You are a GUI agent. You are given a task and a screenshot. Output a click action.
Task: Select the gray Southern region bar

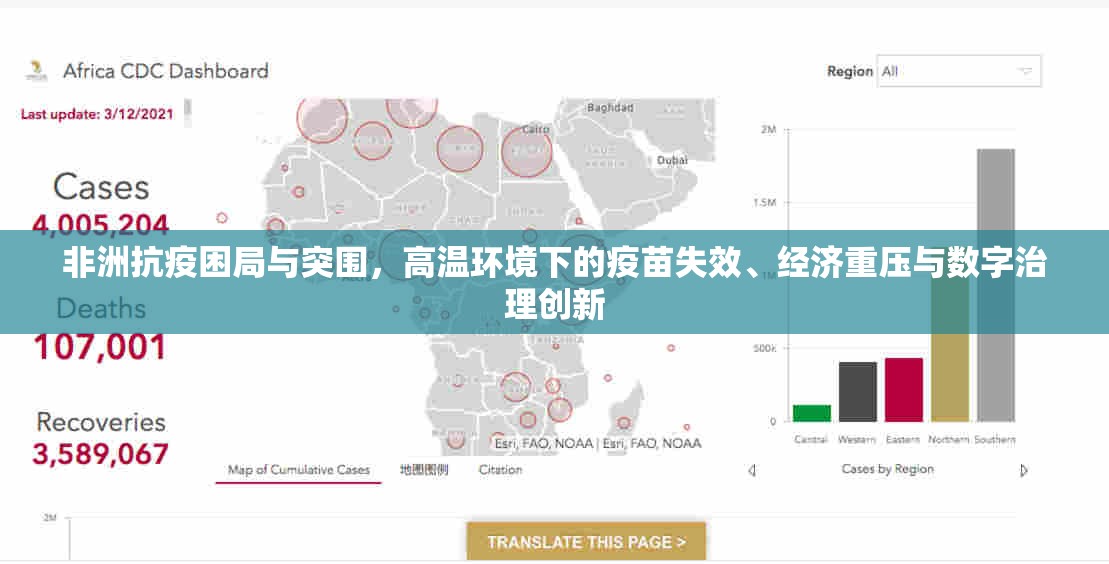click(x=996, y=285)
